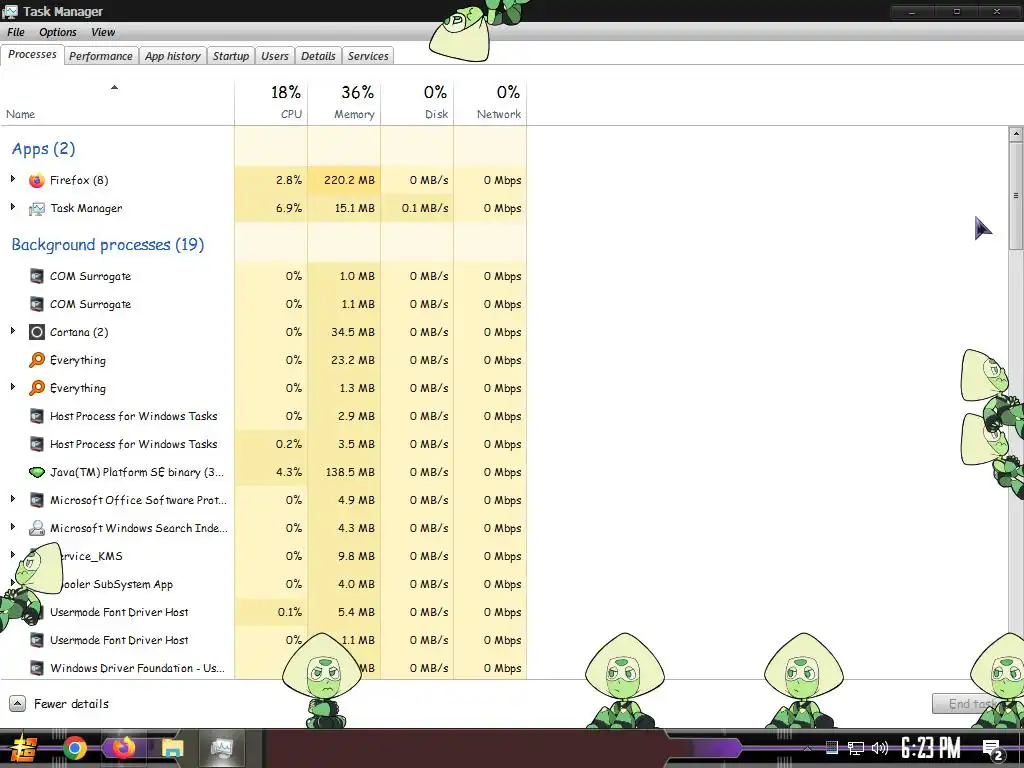Screen dimensions: 1024x768
Task: Open the Options menu
Action: [57, 32]
